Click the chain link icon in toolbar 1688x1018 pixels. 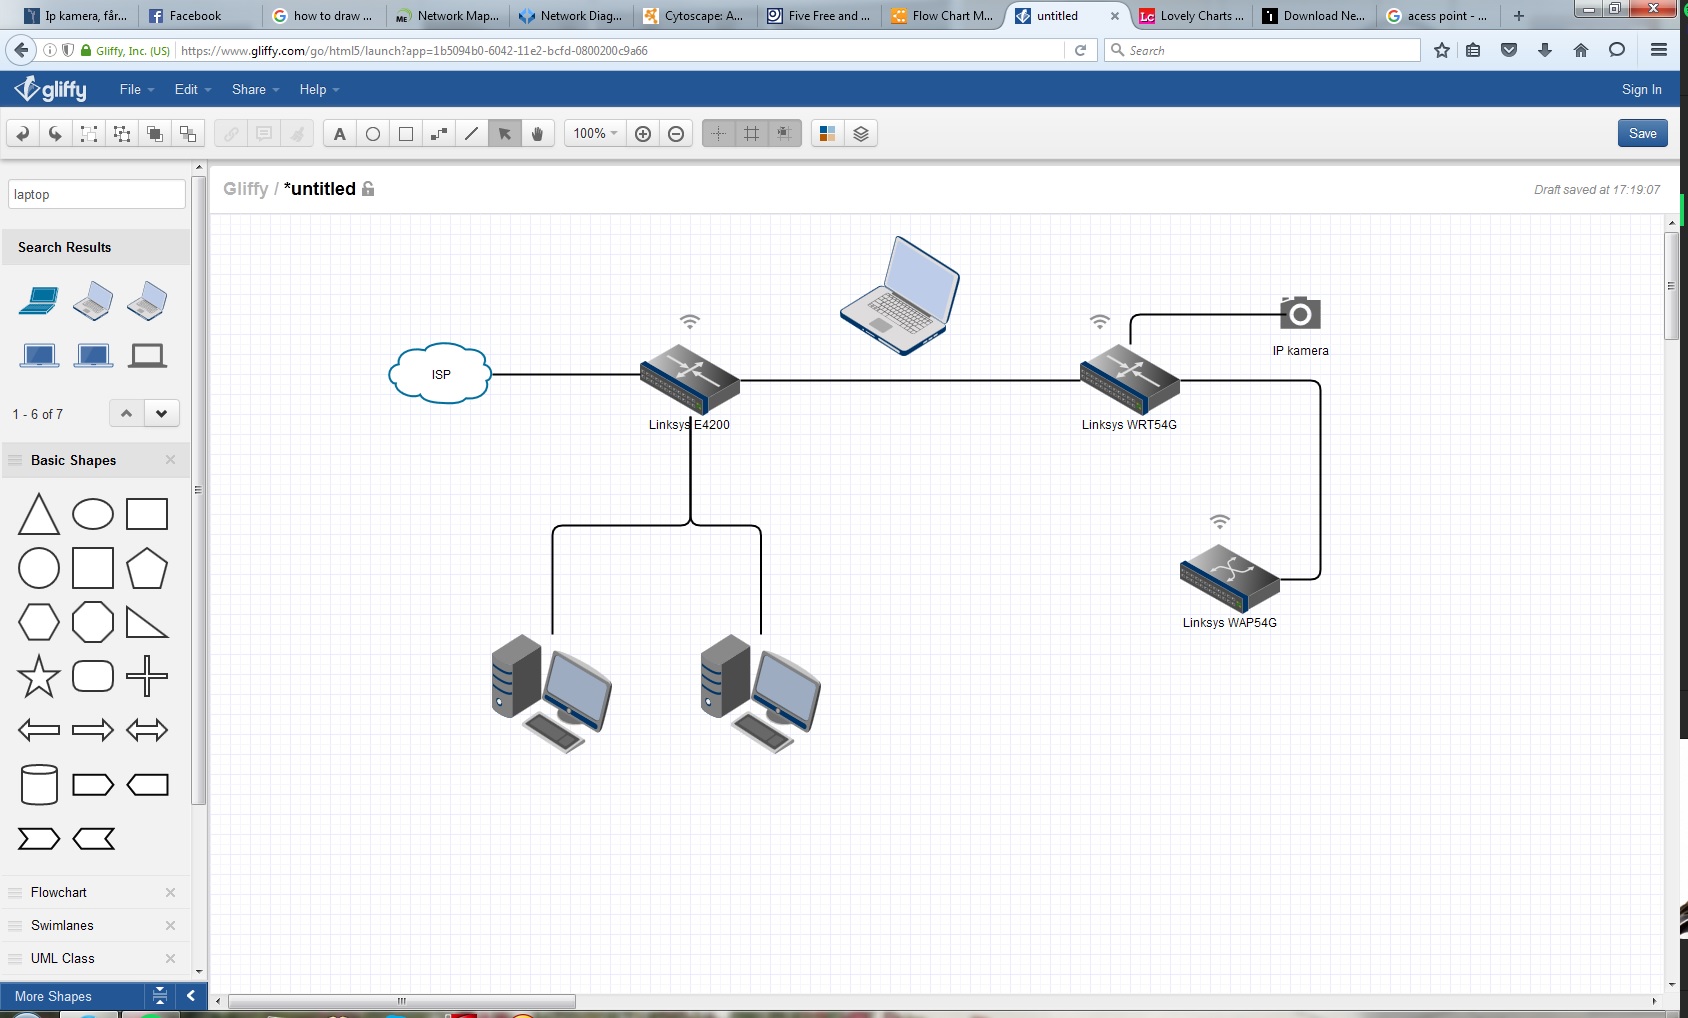[x=231, y=133]
